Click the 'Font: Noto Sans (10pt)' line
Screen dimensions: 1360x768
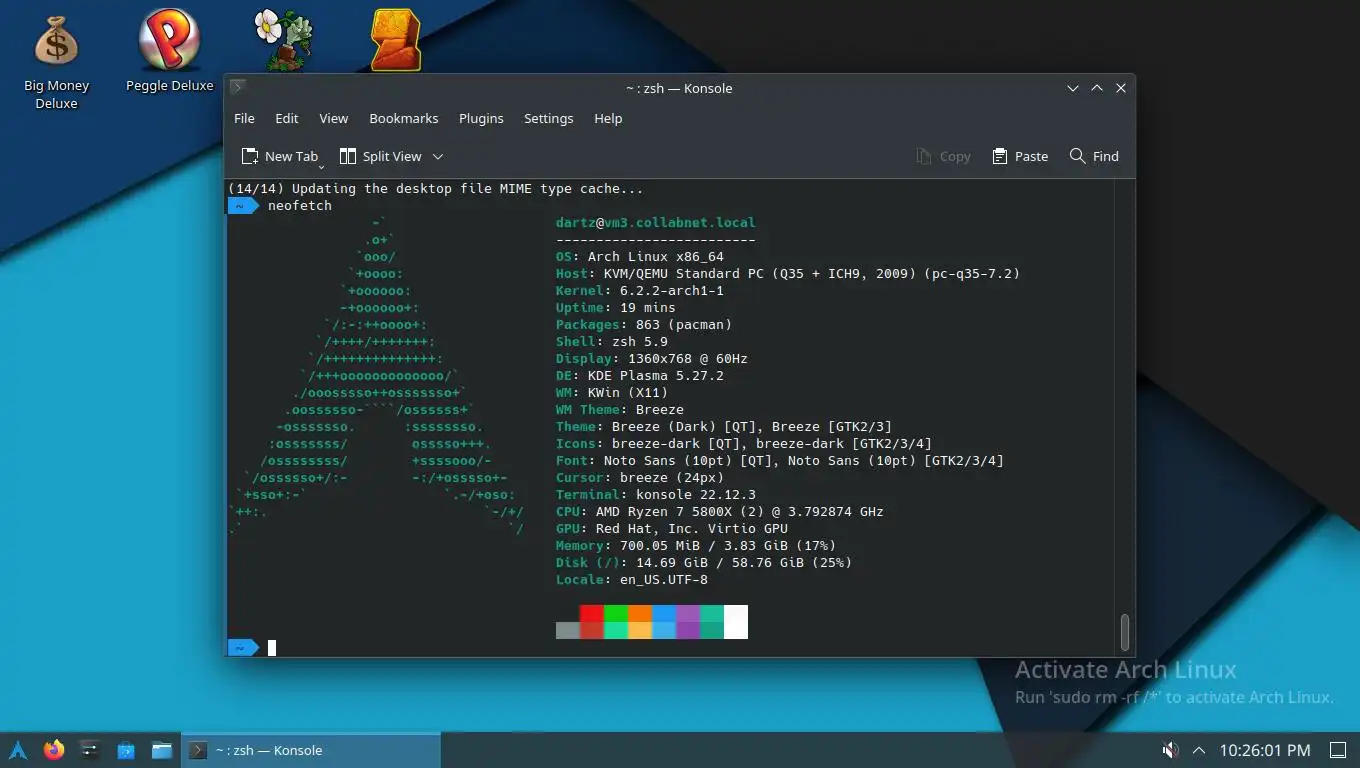click(x=780, y=460)
